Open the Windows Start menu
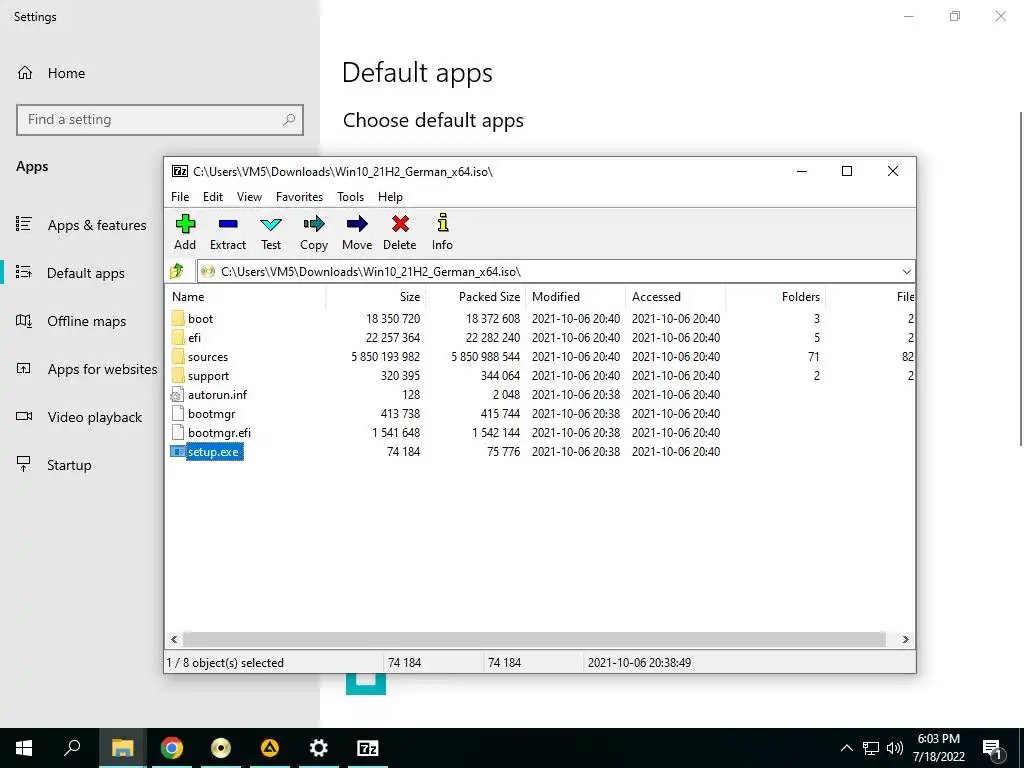This screenshot has width=1024, height=768. tap(24, 748)
